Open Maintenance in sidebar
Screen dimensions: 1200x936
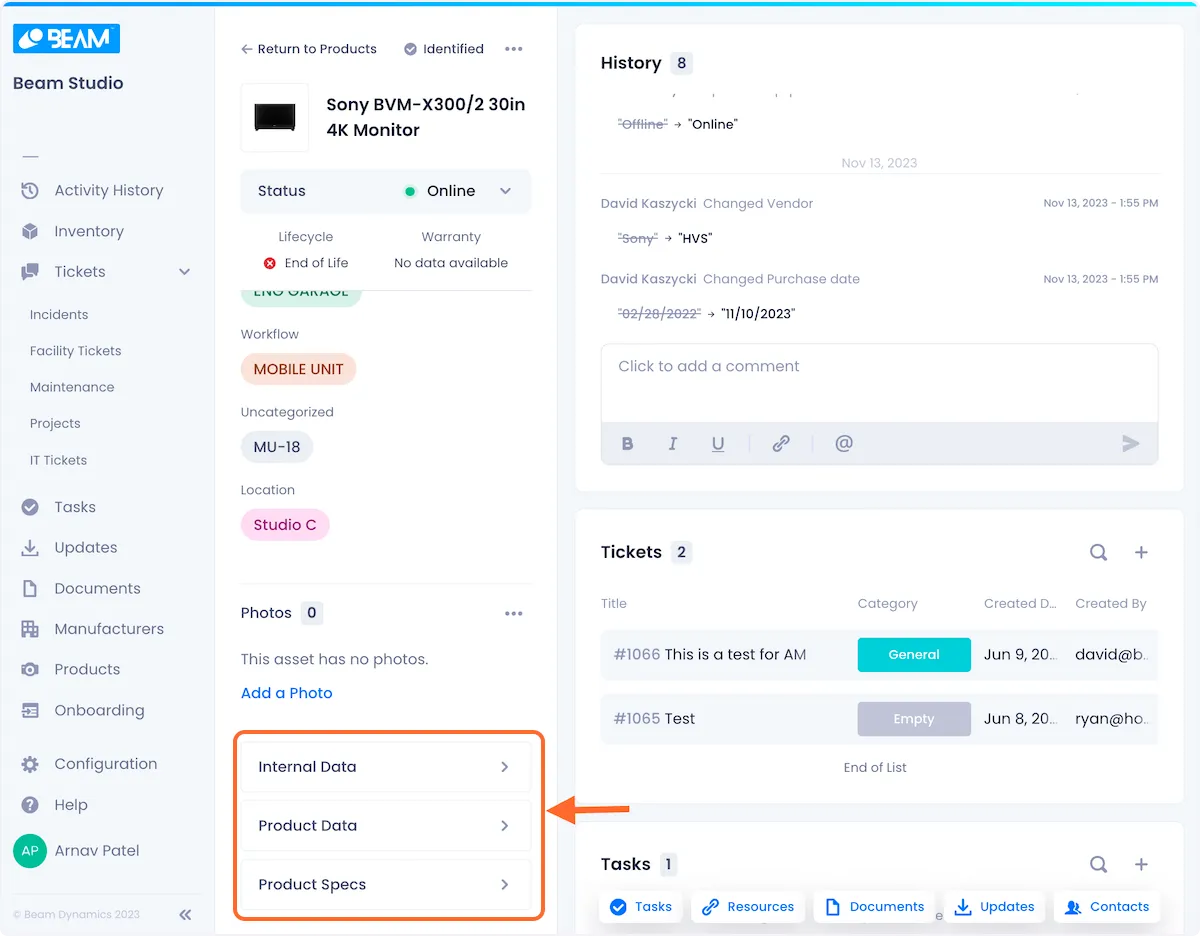click(x=72, y=387)
